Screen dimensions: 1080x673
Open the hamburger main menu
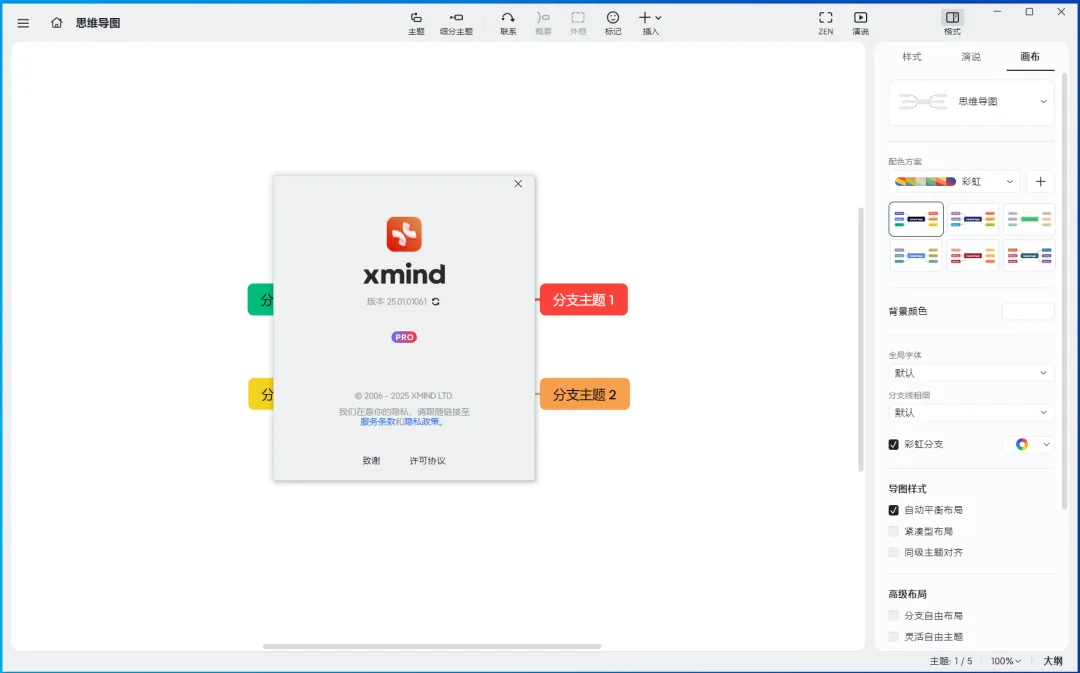point(23,23)
